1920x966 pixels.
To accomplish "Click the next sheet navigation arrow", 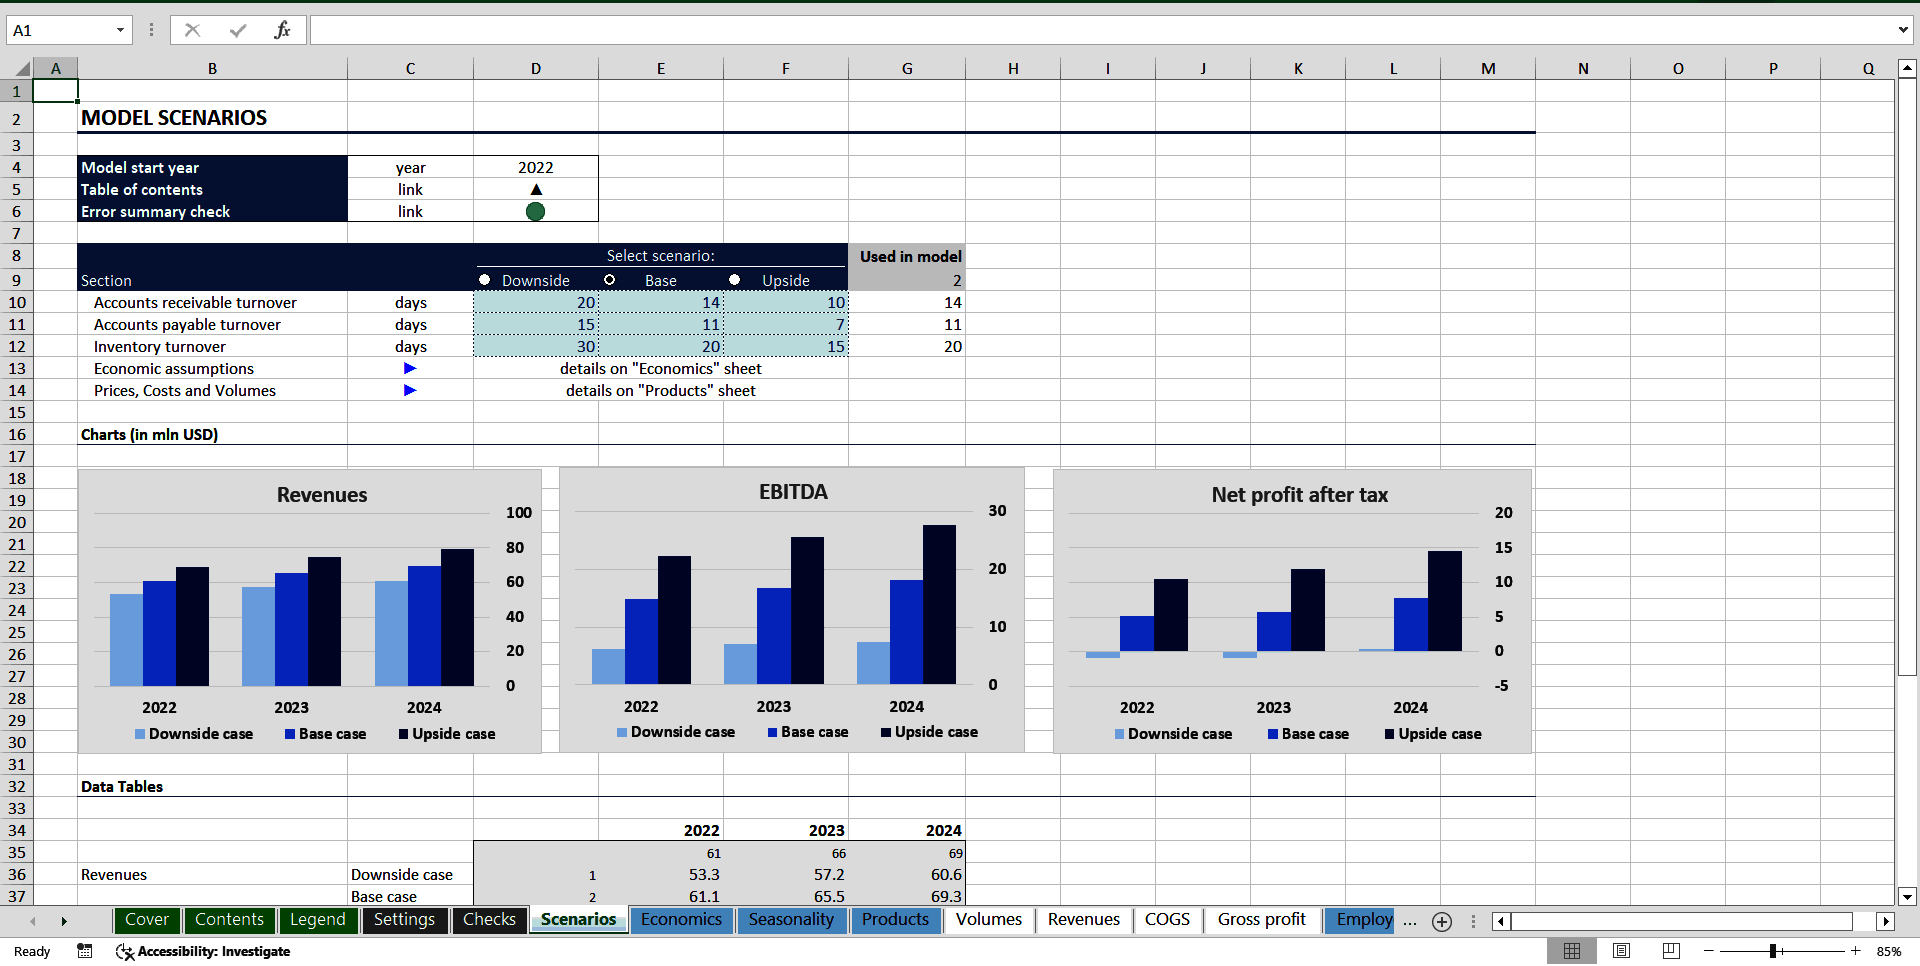I will 64,921.
